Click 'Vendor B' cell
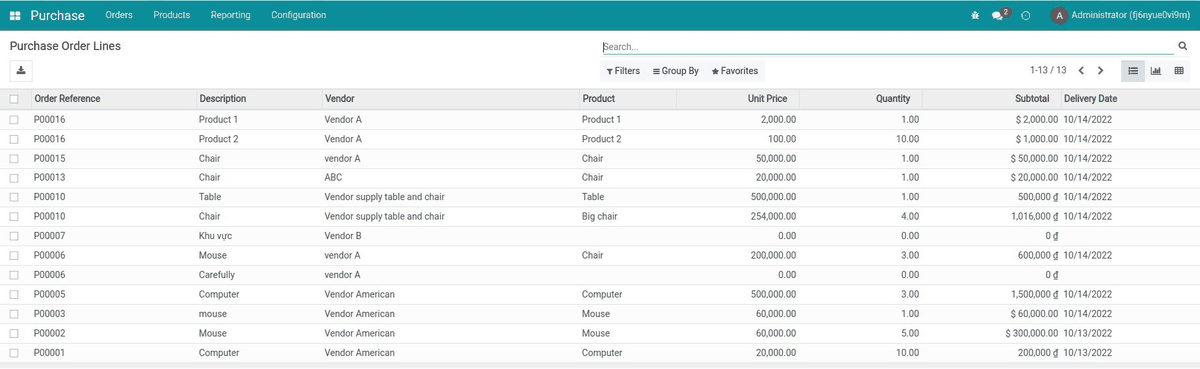The height and width of the screenshot is (369, 1200). click(343, 236)
